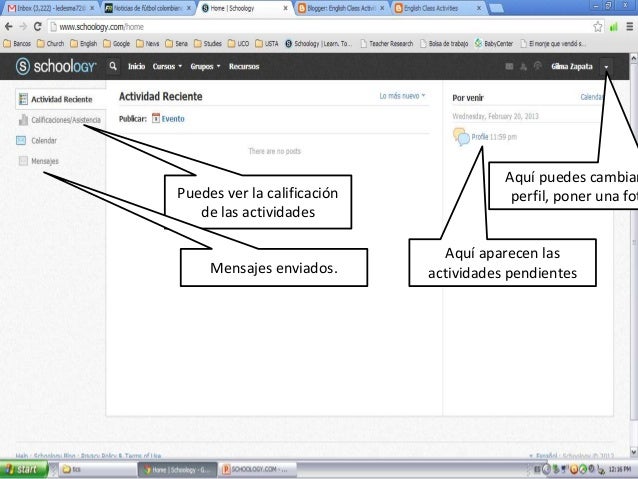Click the calendar icon next to Evento
Image resolution: width=638 pixels, height=479 pixels.
click(x=156, y=118)
